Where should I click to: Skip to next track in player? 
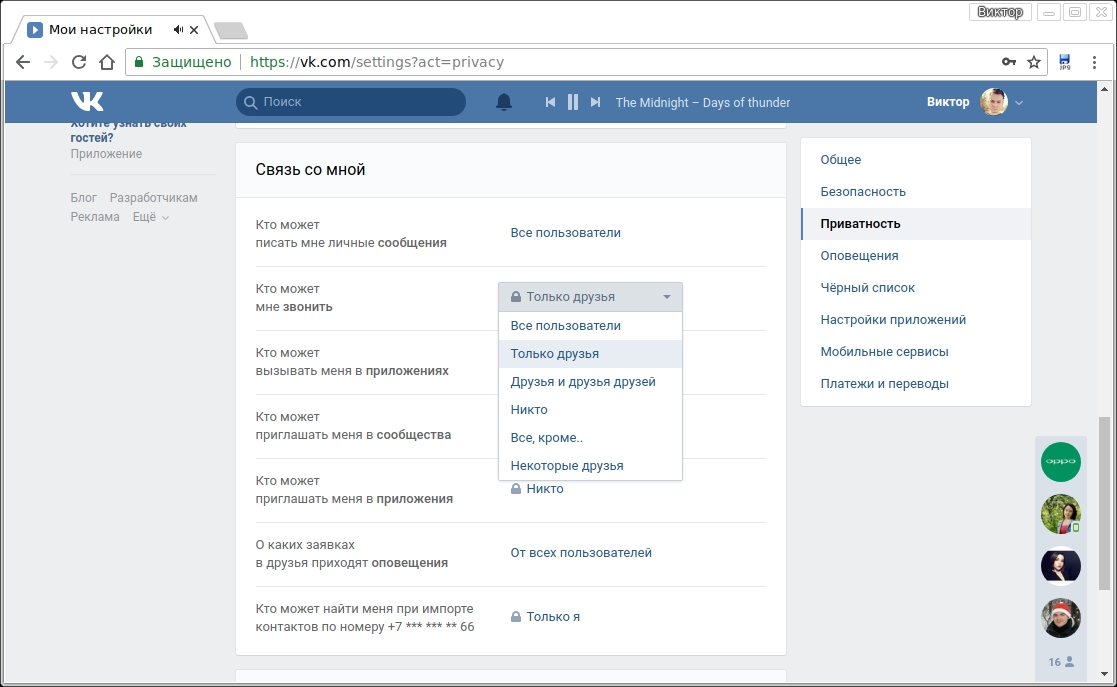(x=596, y=102)
